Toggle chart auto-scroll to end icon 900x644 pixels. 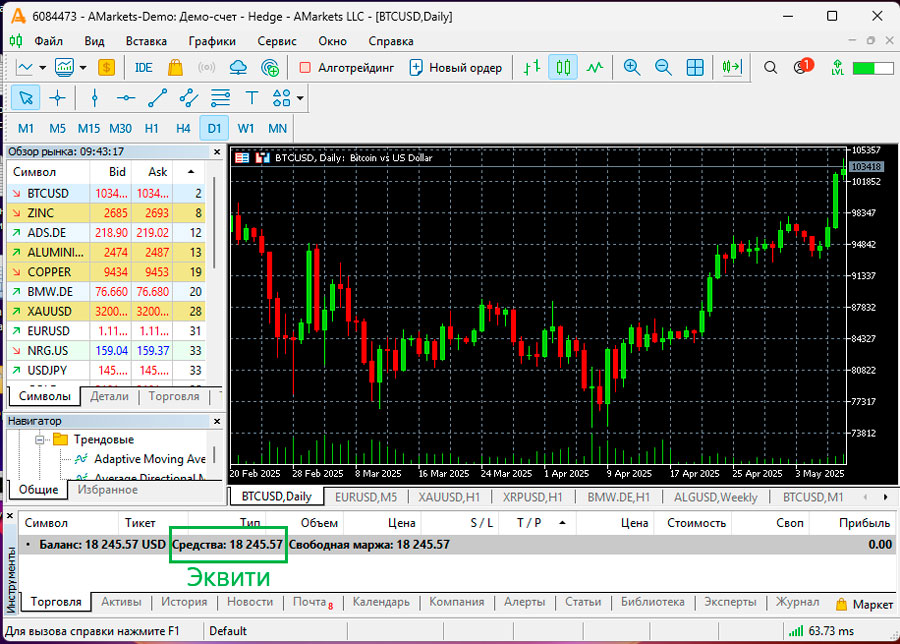(732, 68)
